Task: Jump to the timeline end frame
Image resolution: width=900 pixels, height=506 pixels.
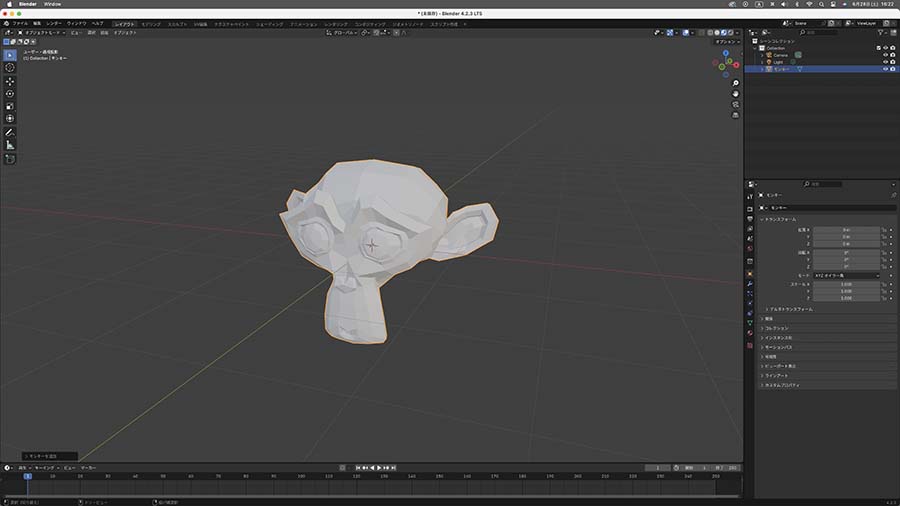Action: [393, 468]
